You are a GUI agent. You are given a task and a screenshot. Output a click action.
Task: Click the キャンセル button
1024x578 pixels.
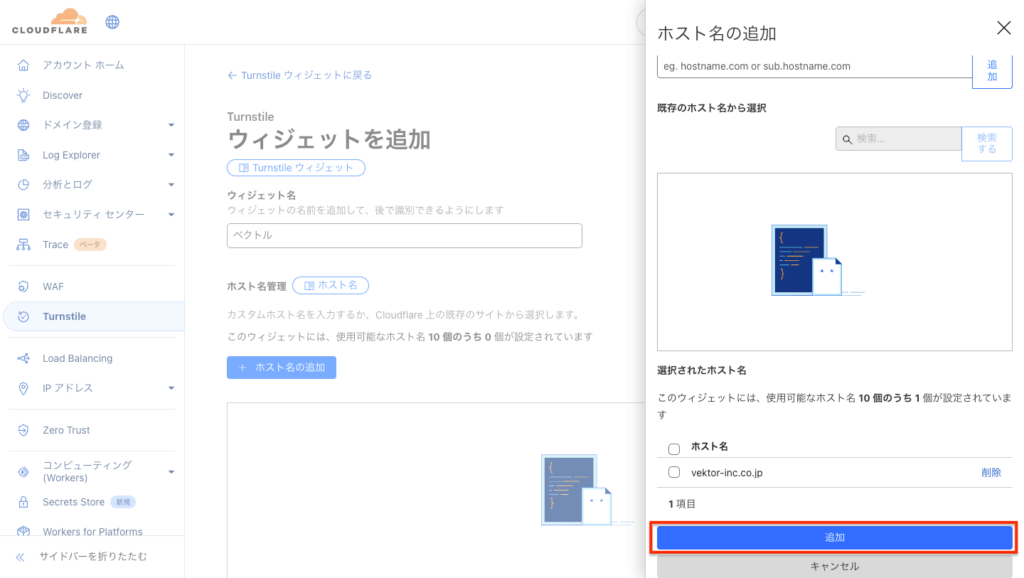pyautogui.click(x=835, y=566)
